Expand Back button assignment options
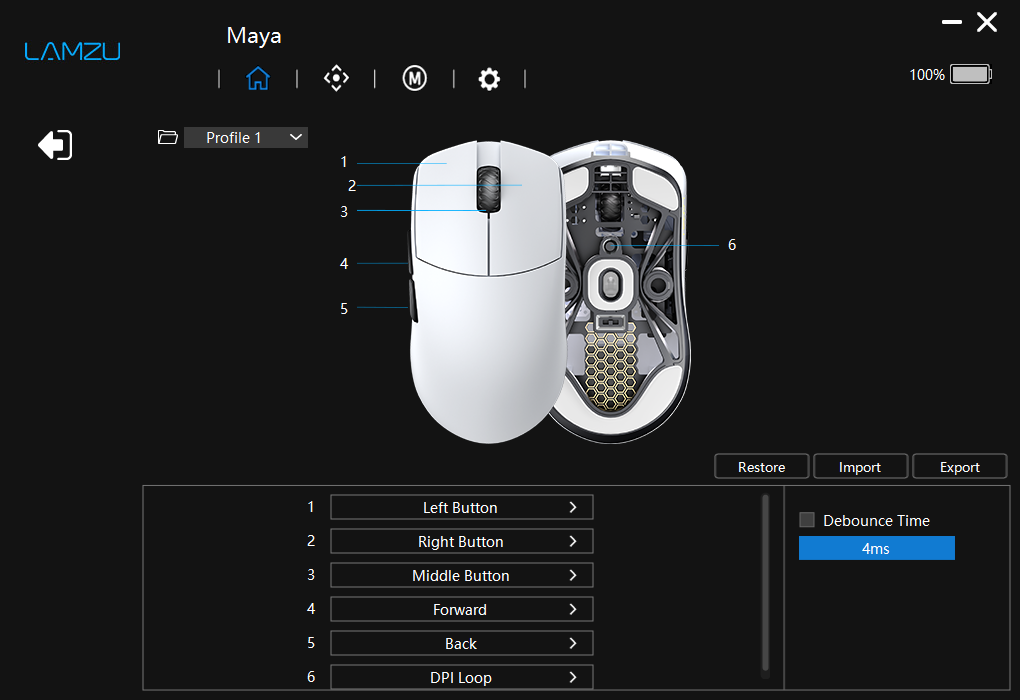 coord(462,643)
